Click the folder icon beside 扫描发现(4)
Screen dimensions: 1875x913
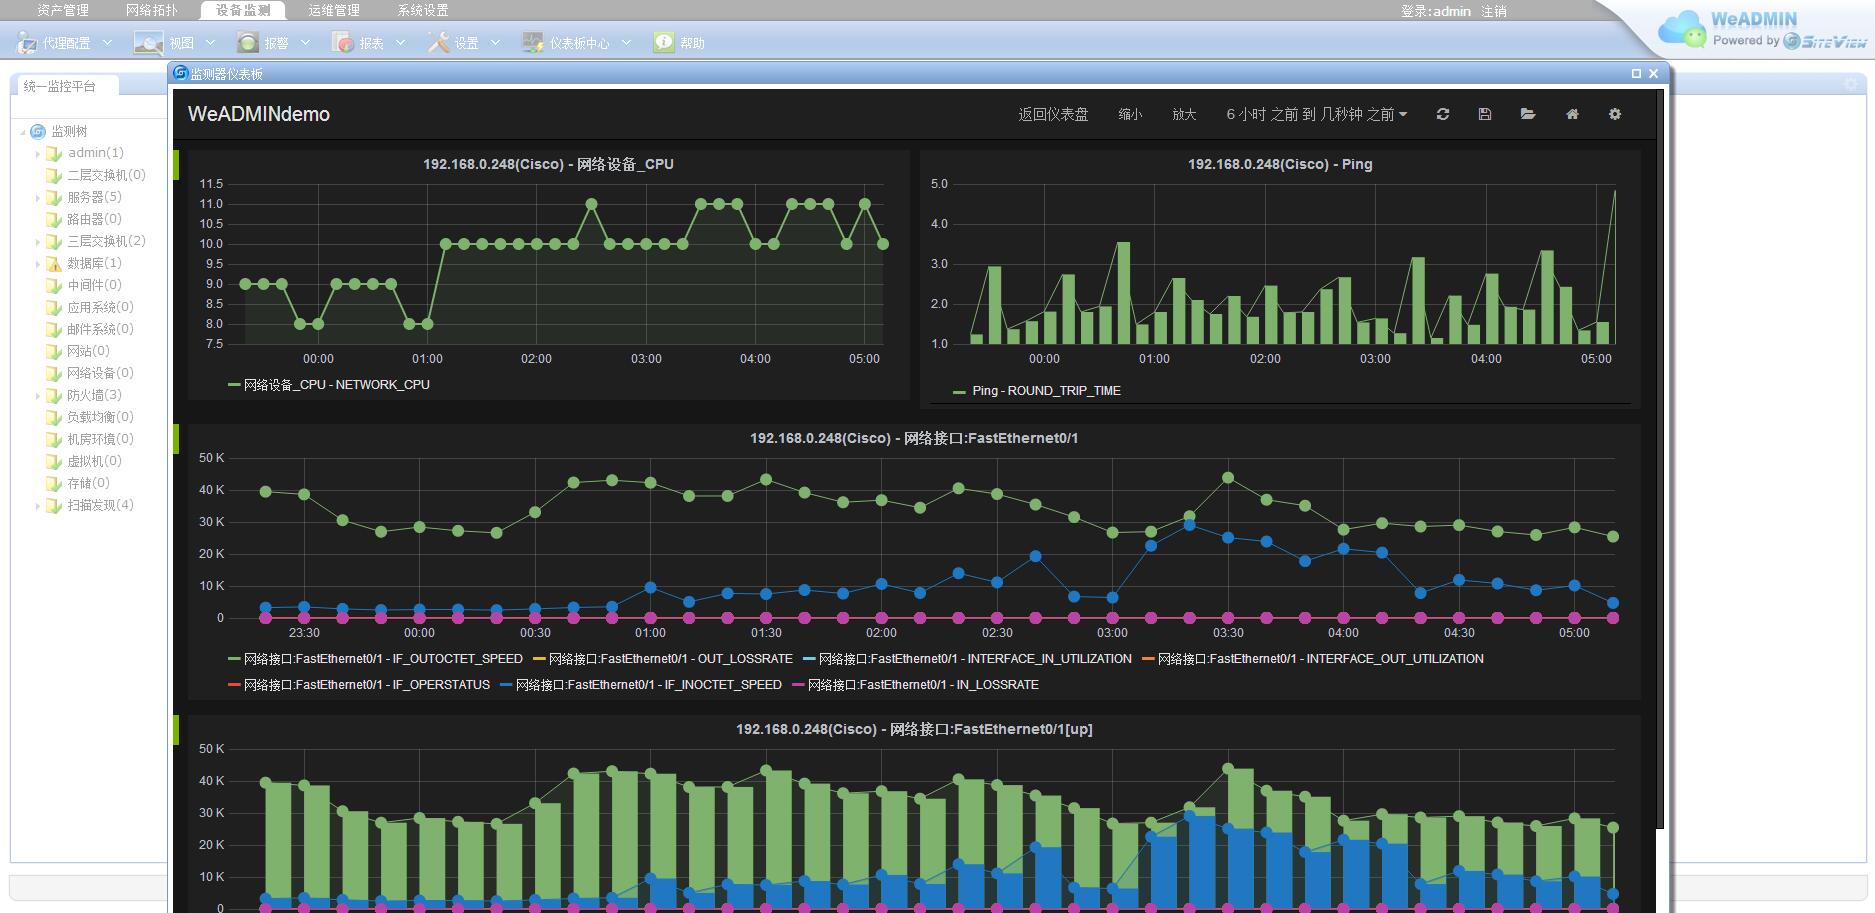[54, 505]
